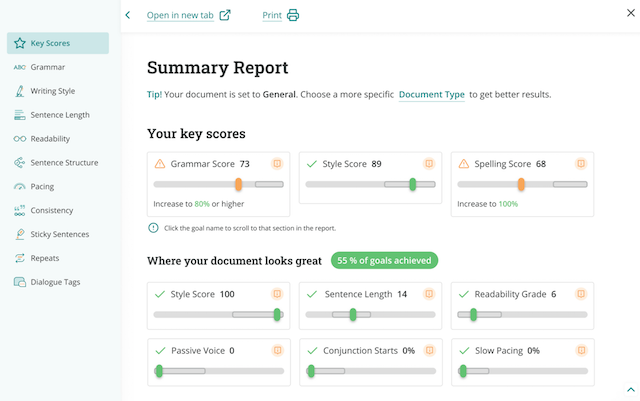Click the Sticky Sentences icon

point(20,235)
